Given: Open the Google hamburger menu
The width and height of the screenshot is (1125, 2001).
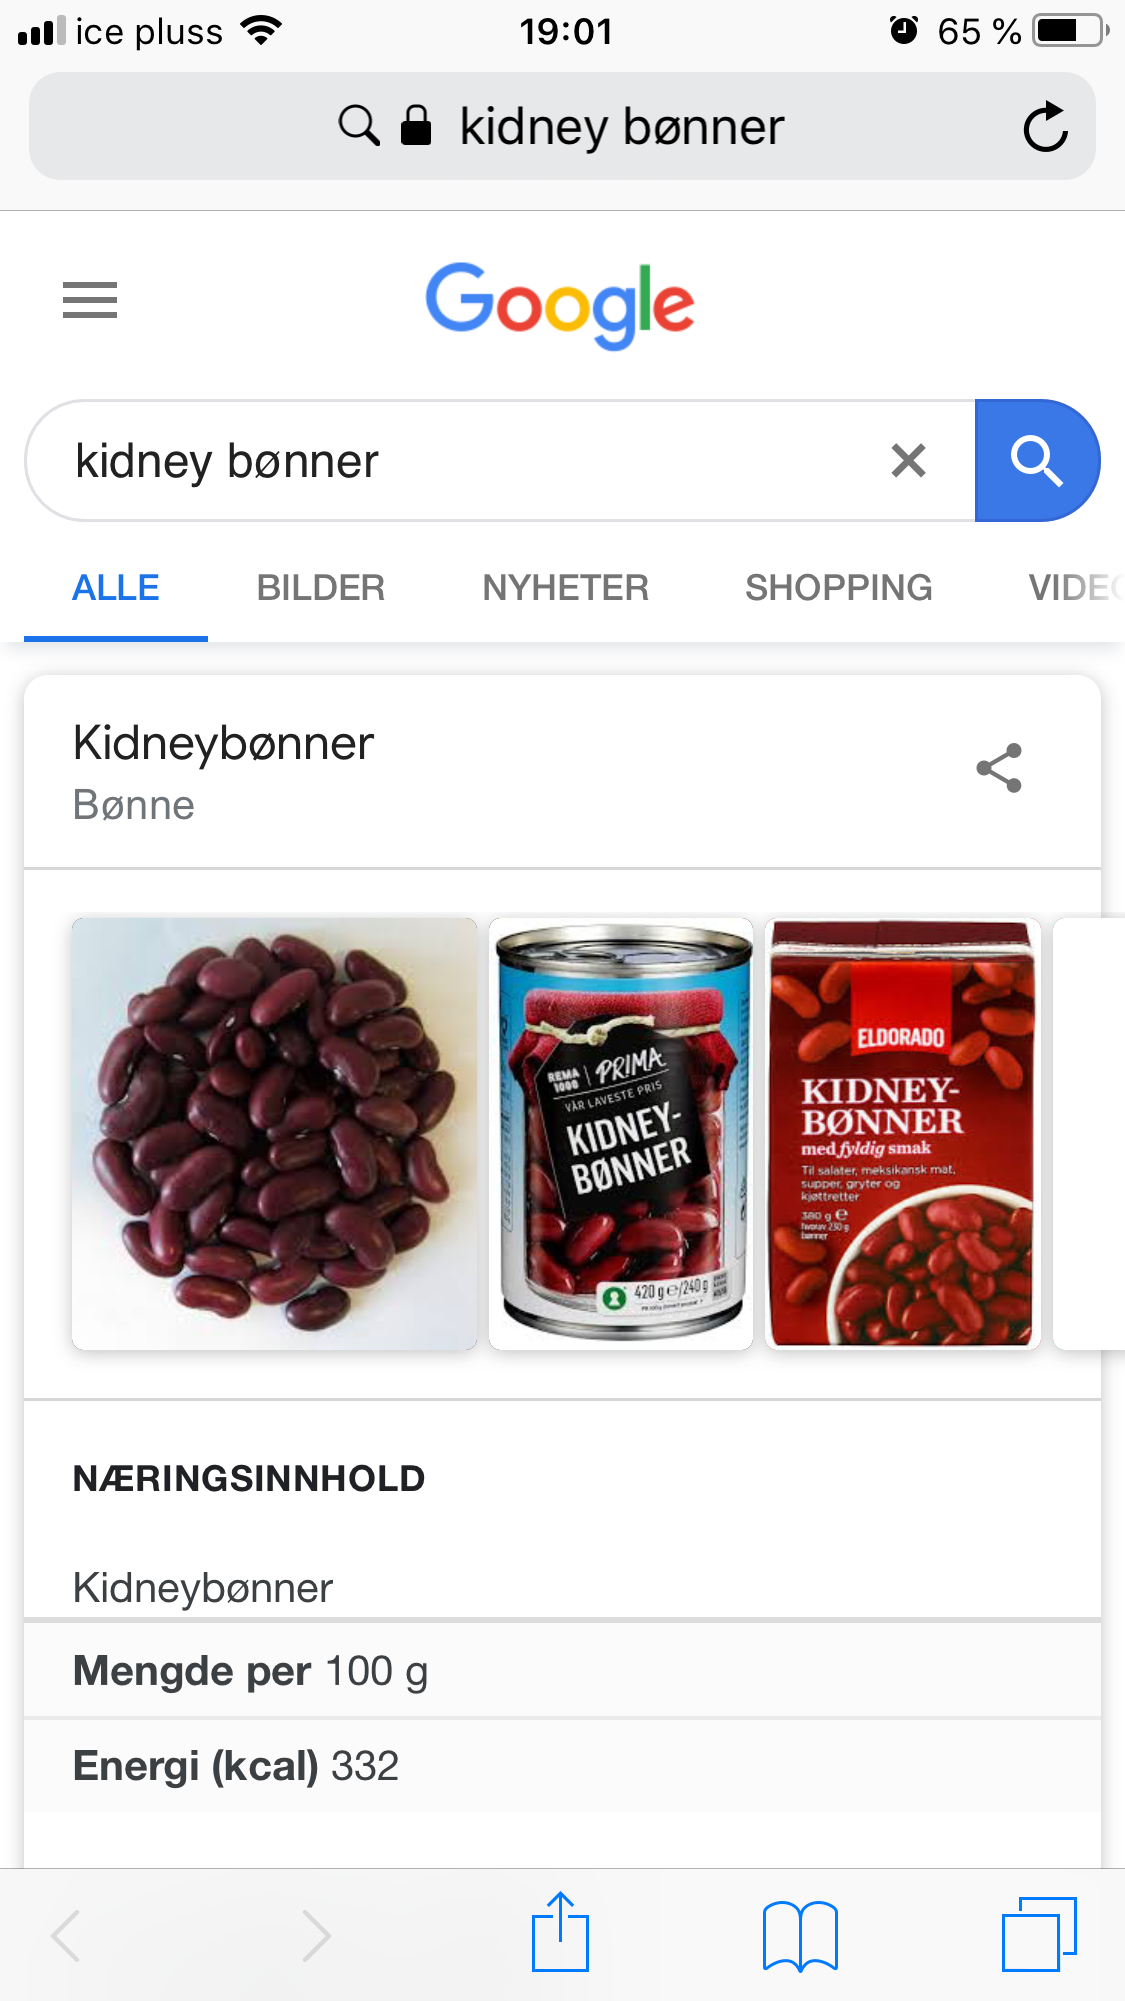Looking at the screenshot, I should (90, 300).
